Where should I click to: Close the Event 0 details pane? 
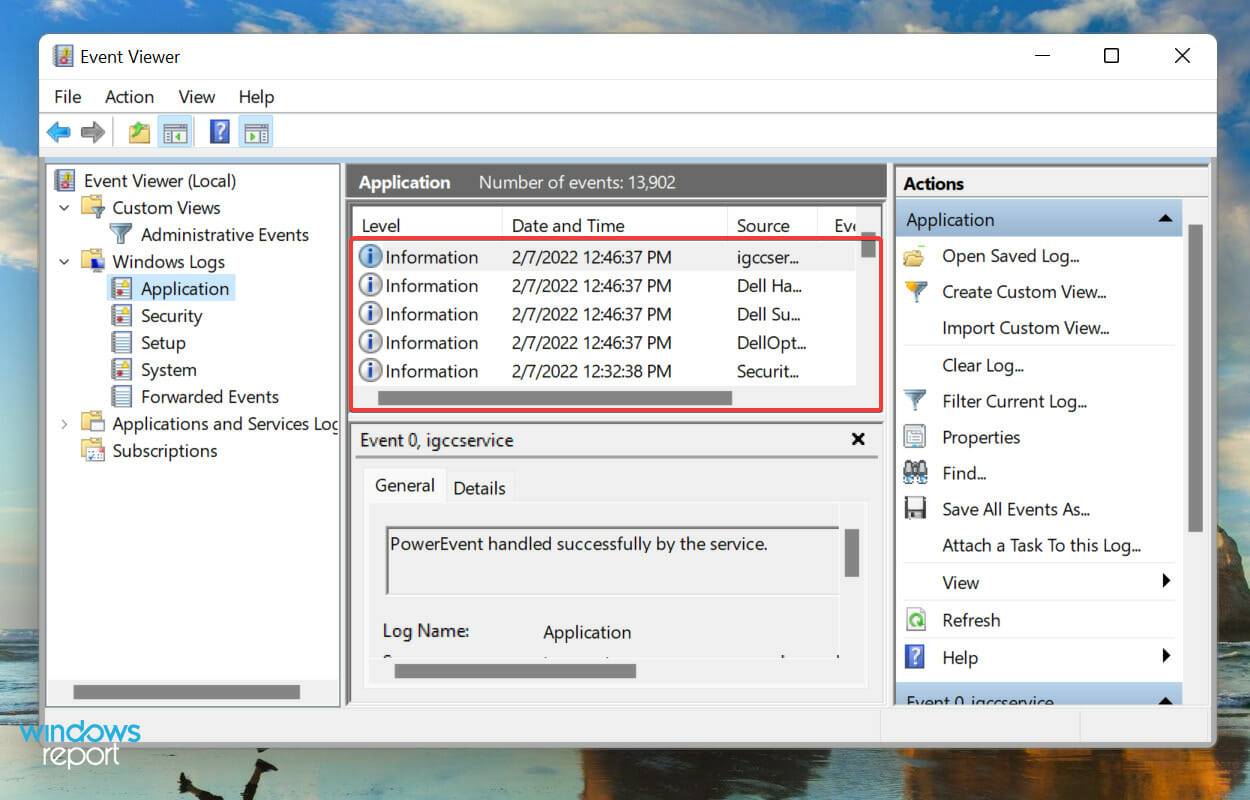[857, 439]
